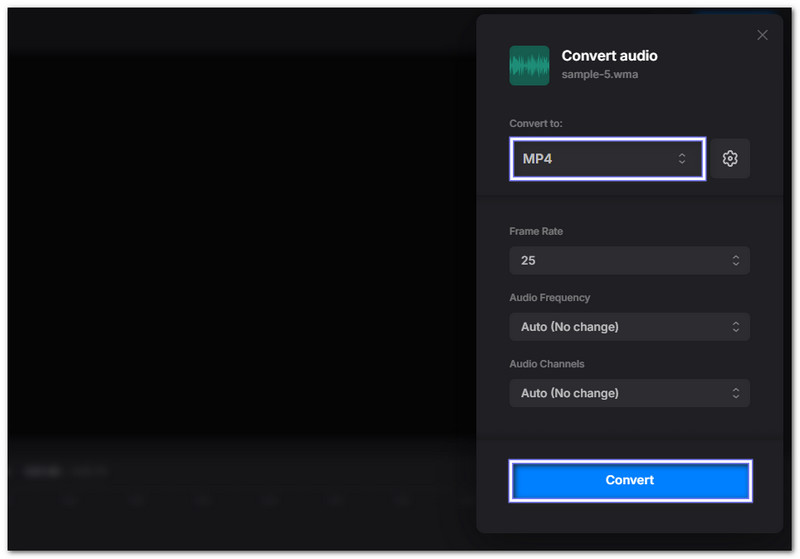Click the Frame Rate label

coord(536,231)
